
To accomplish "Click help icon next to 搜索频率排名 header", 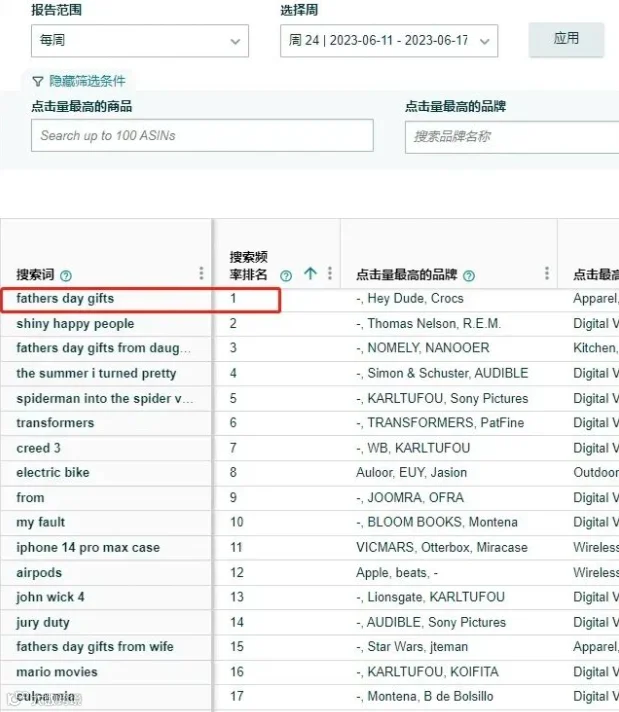I will coord(286,276).
